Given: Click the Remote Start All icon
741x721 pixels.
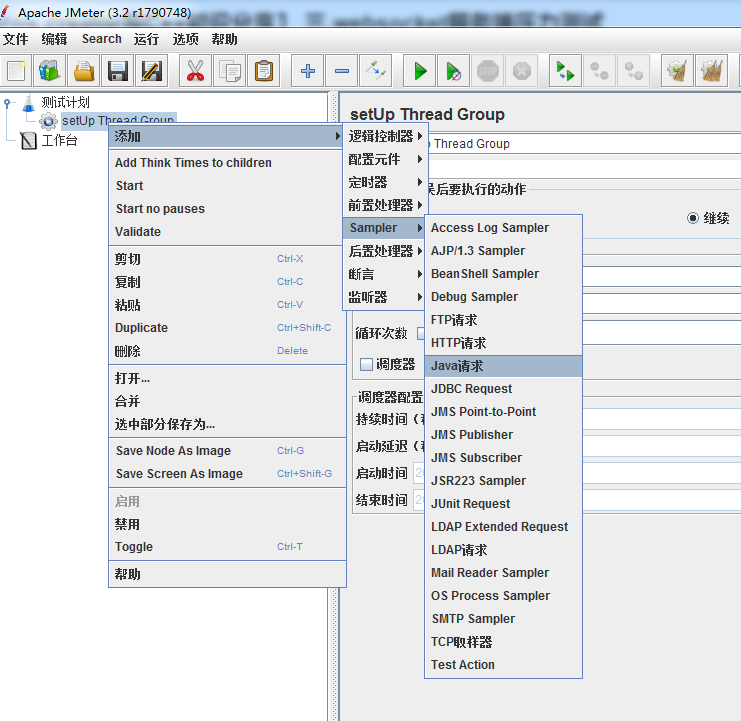Looking at the screenshot, I should 565,71.
